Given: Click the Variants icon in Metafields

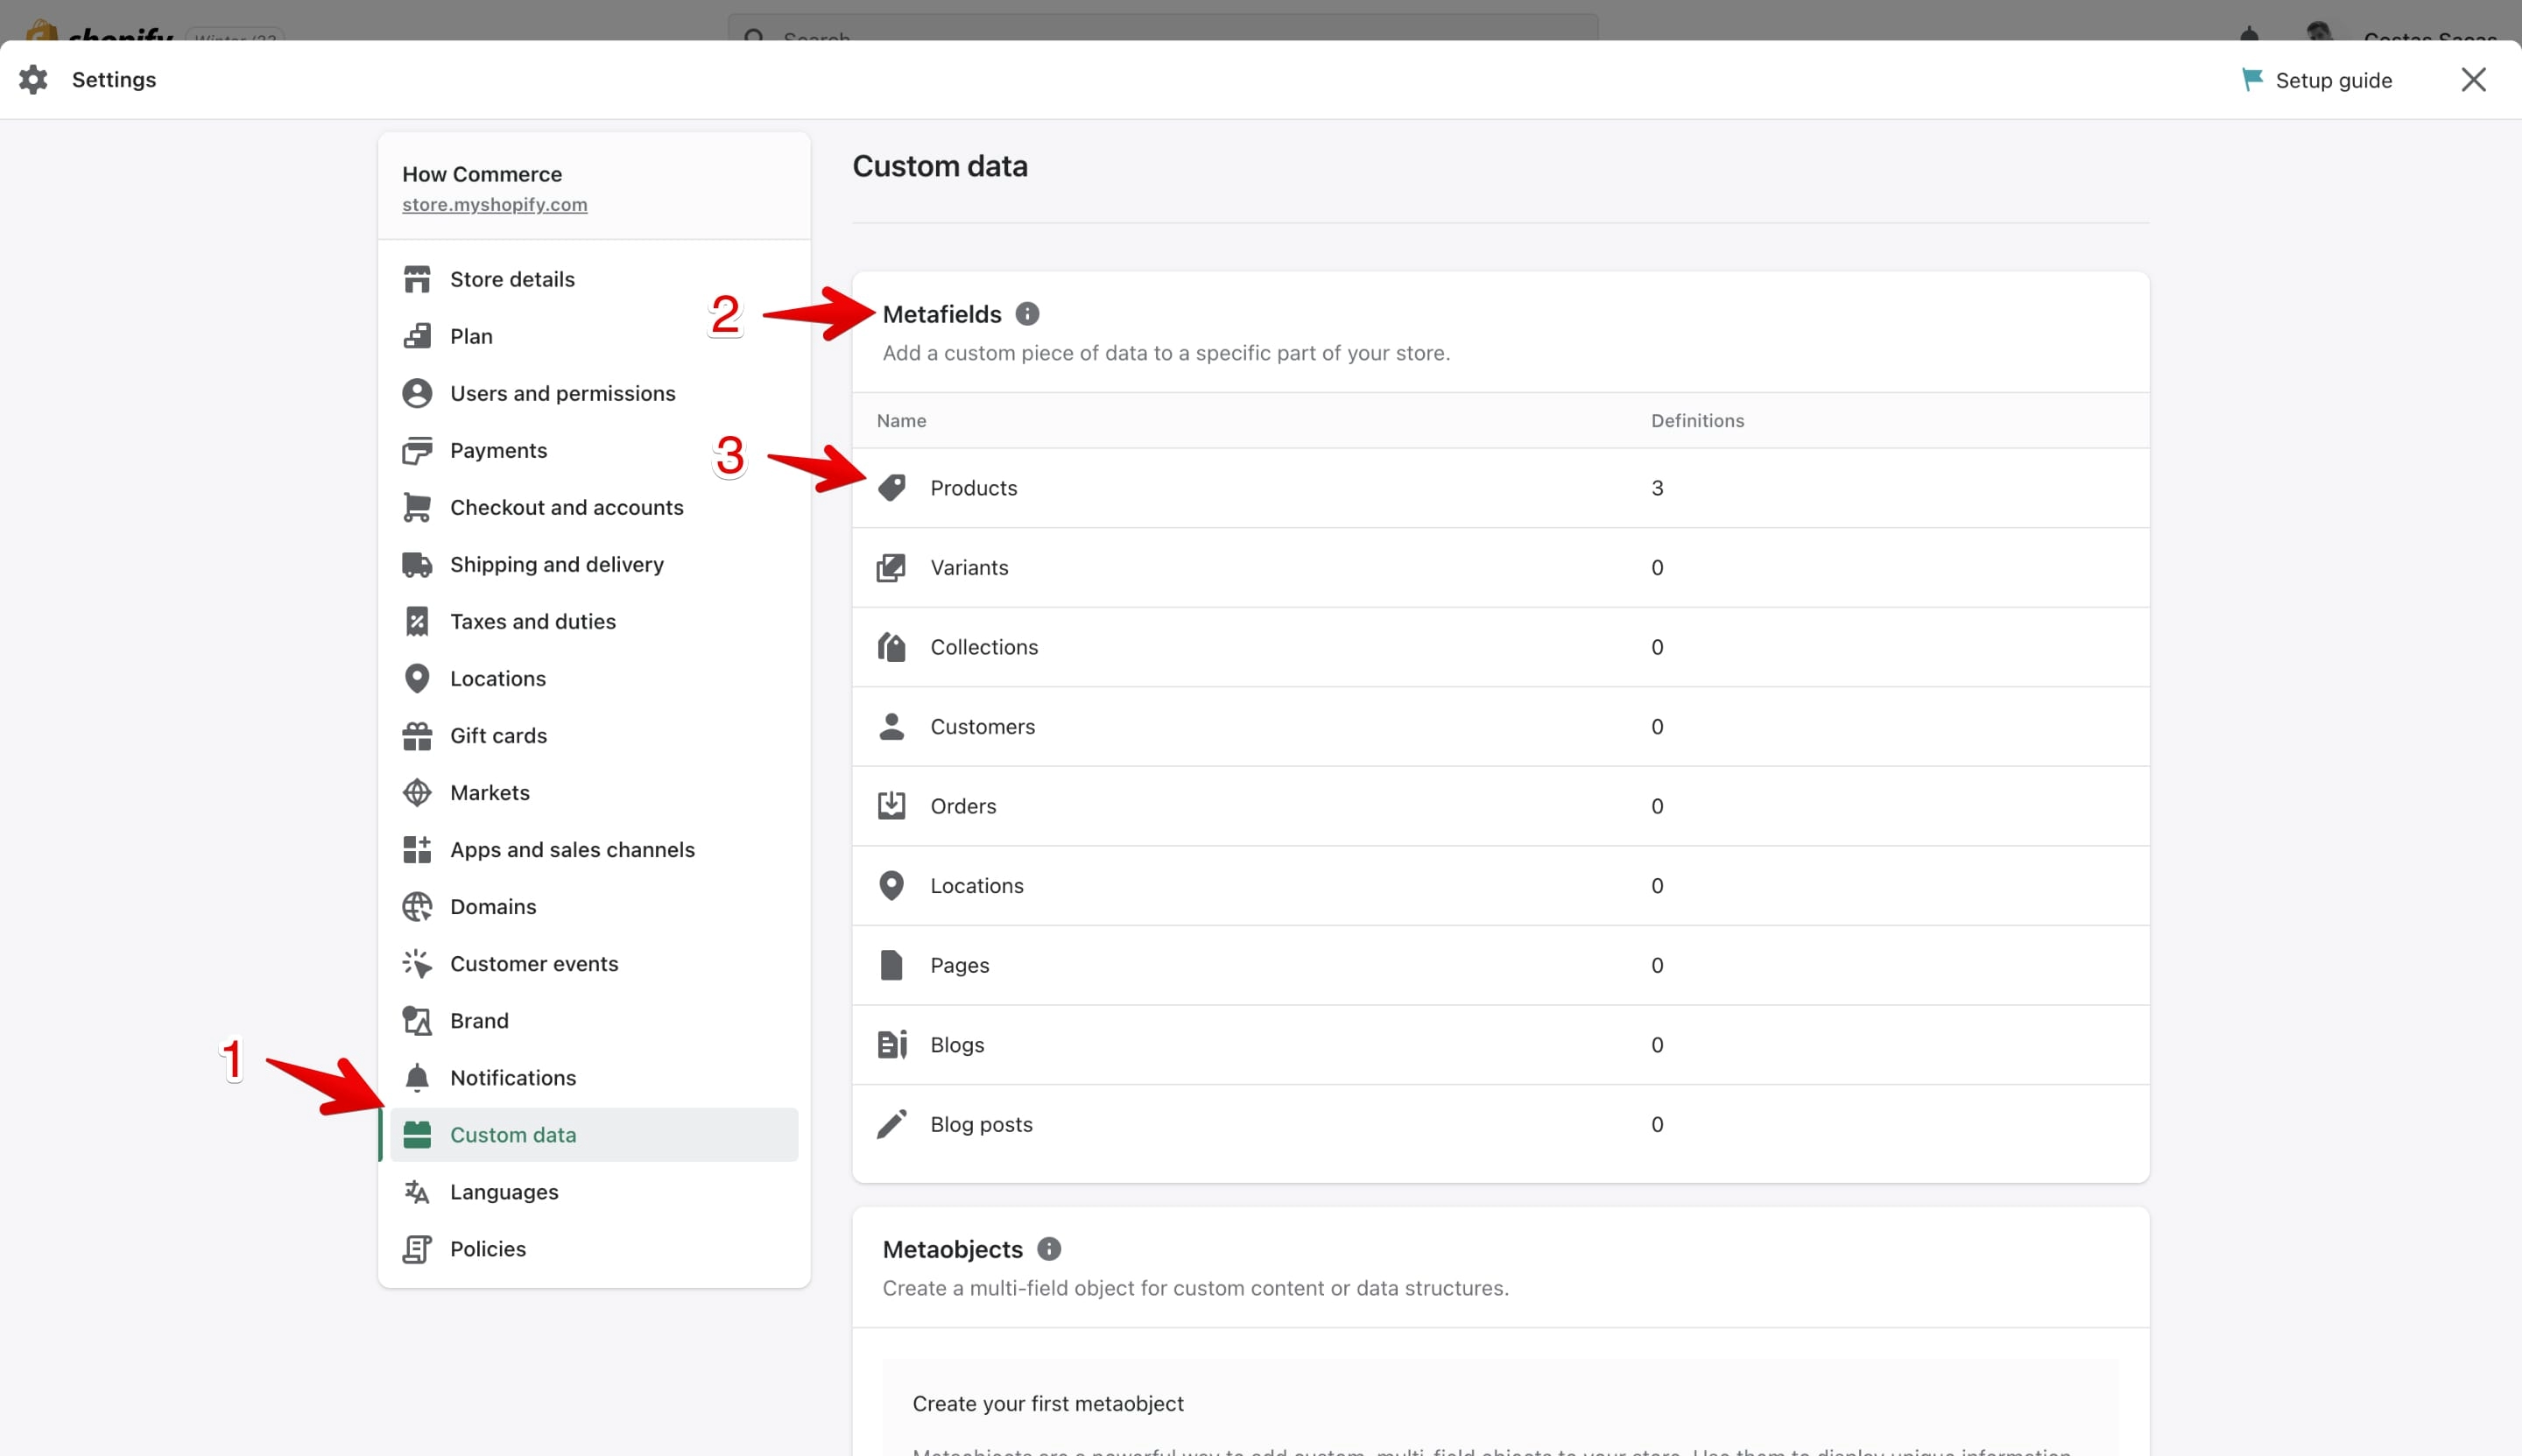Looking at the screenshot, I should 891,568.
